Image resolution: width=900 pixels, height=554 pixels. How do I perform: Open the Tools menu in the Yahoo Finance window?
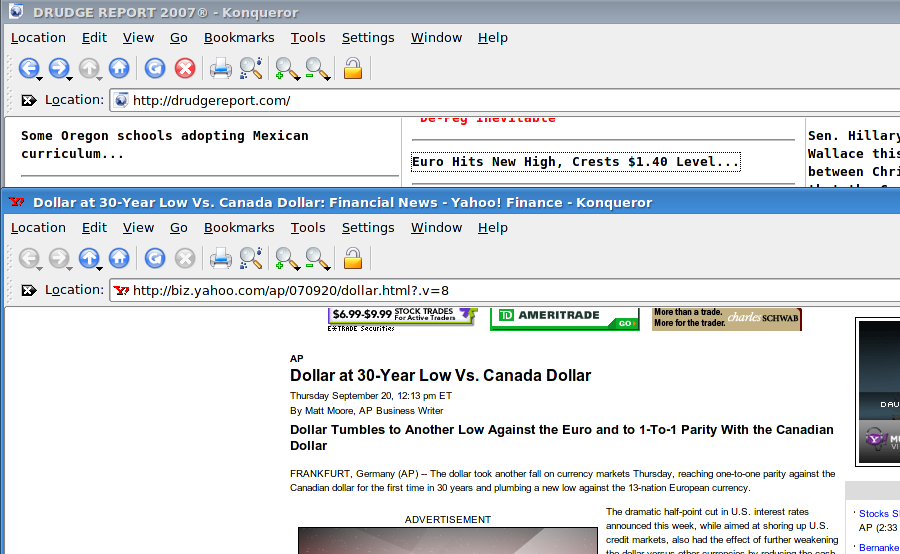pyautogui.click(x=308, y=228)
